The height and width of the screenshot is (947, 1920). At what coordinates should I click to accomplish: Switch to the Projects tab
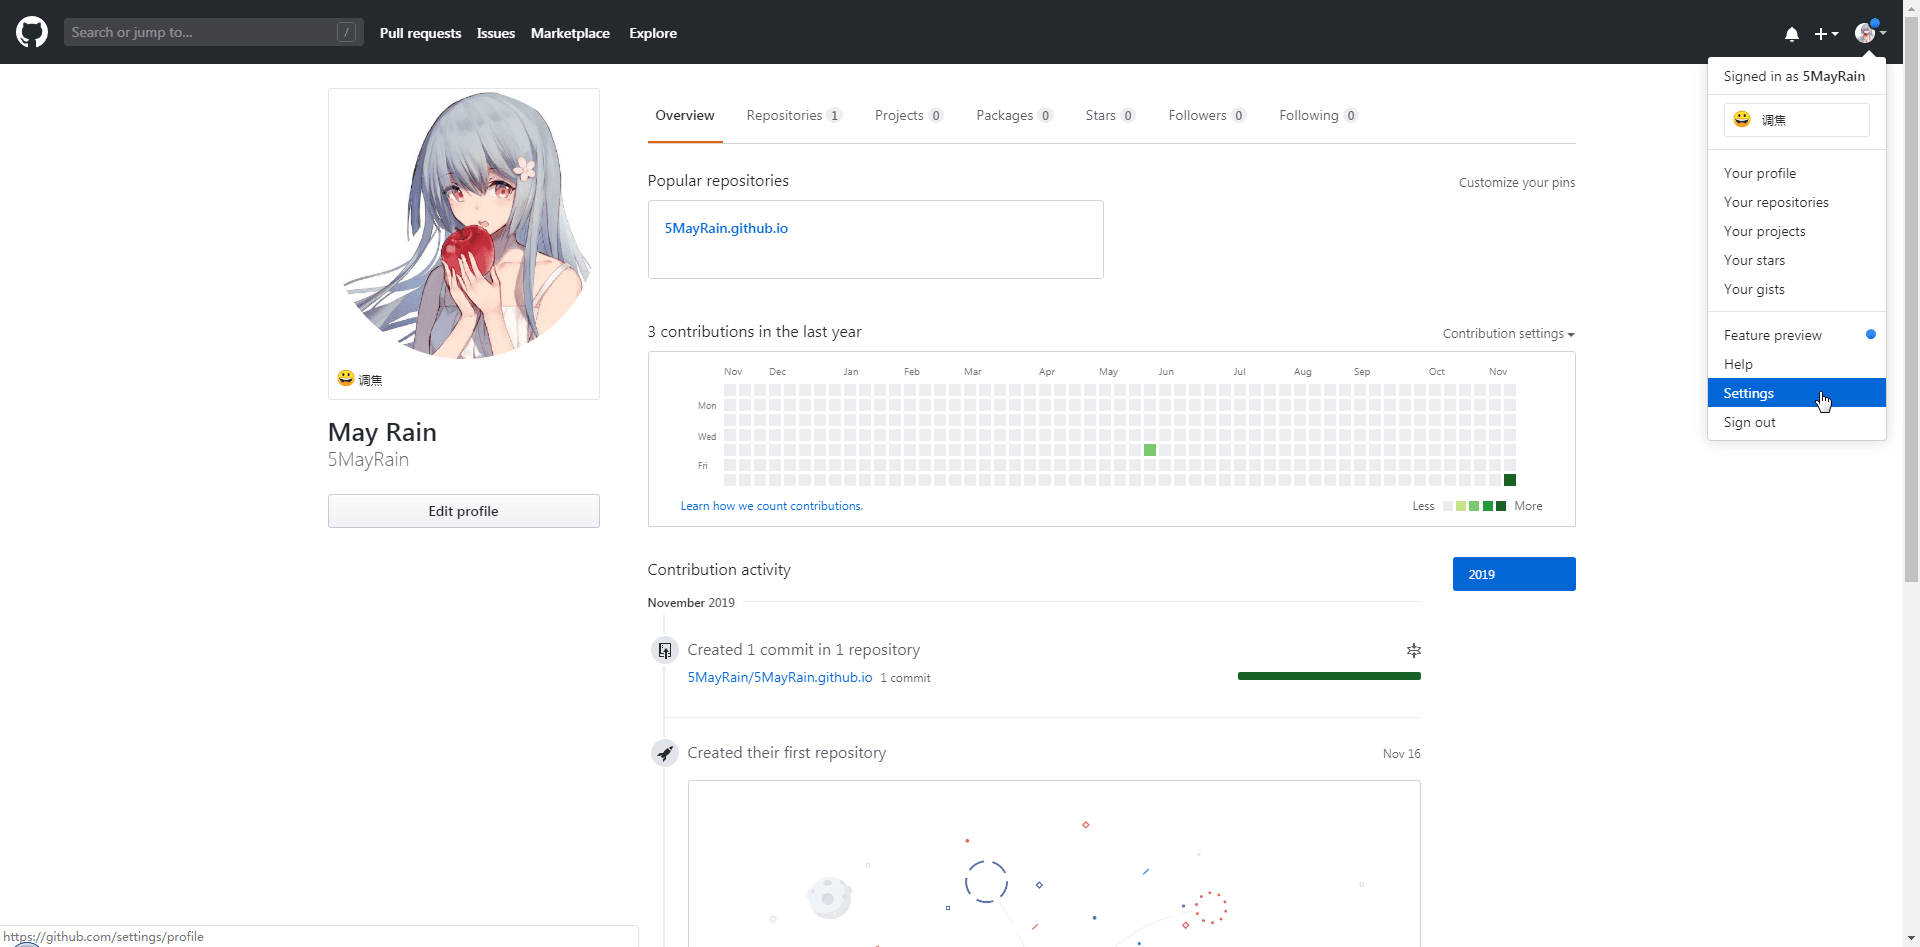pos(908,116)
